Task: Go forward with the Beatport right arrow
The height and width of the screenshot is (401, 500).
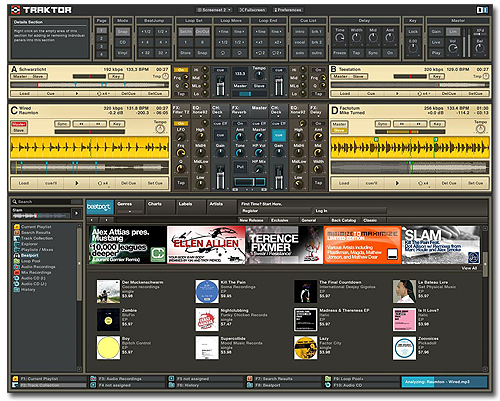Action: point(106,220)
